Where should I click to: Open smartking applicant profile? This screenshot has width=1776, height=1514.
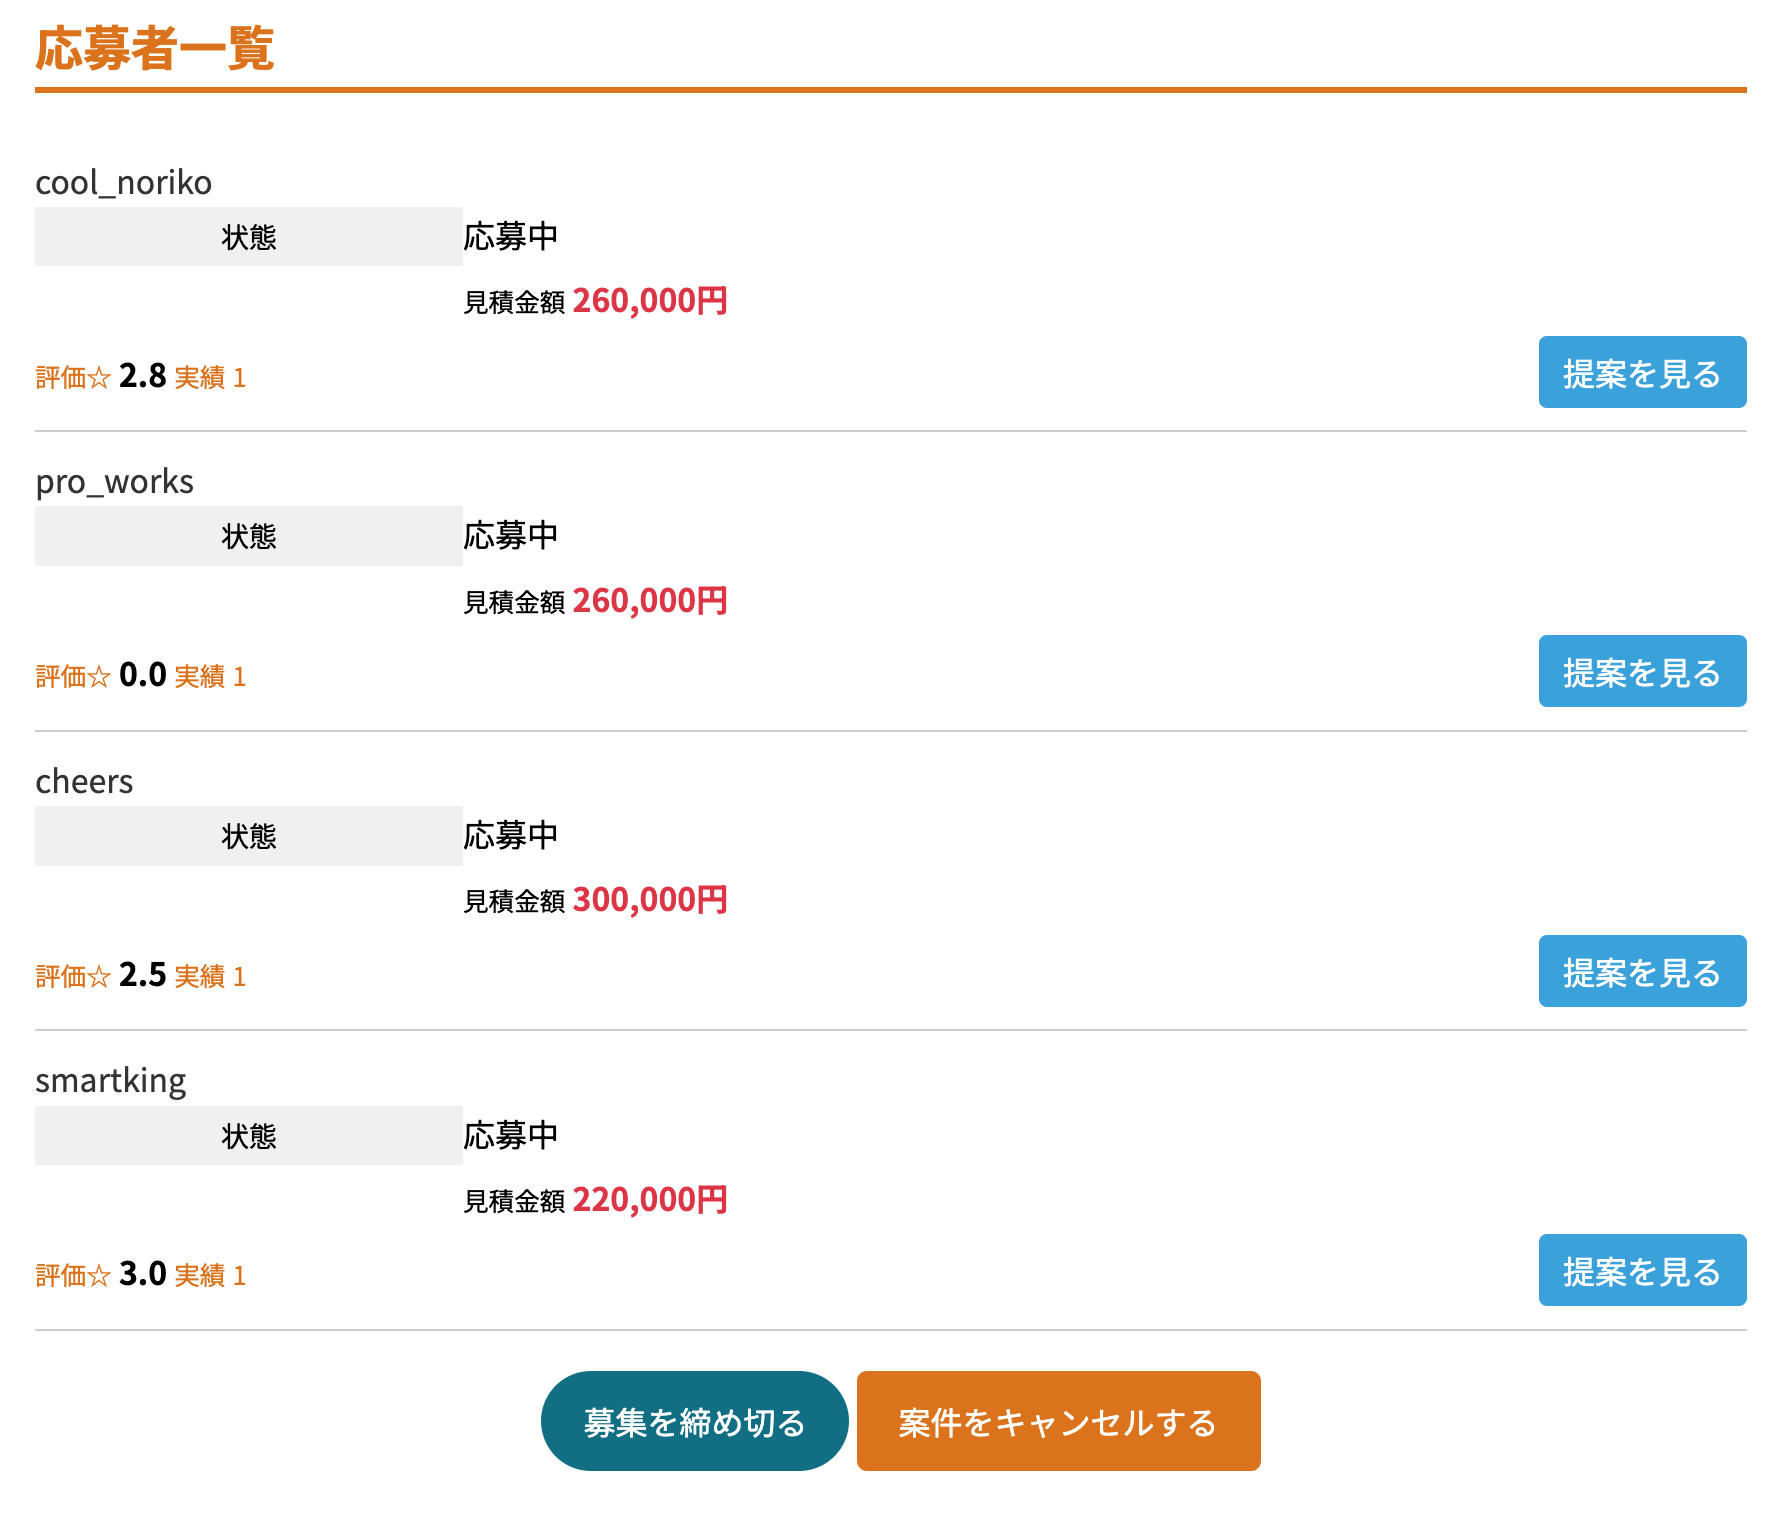coord(110,1081)
